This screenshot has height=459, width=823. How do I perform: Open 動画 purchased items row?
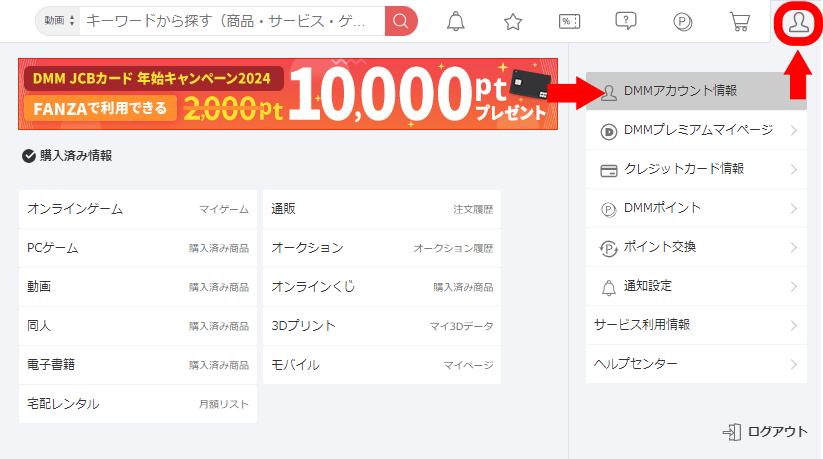tap(138, 287)
